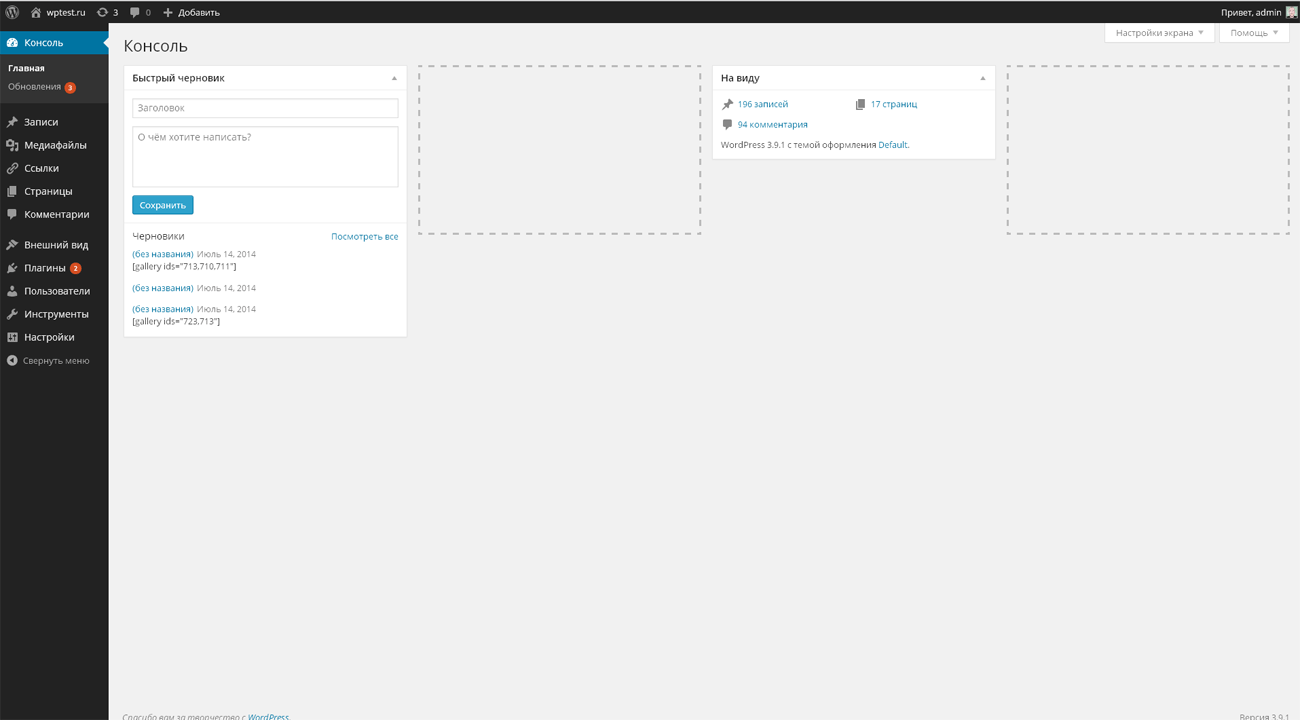Image resolution: width=1300 pixels, height=720 pixels.
Task: Expand the Настройки экрана panel
Action: 1160,33
